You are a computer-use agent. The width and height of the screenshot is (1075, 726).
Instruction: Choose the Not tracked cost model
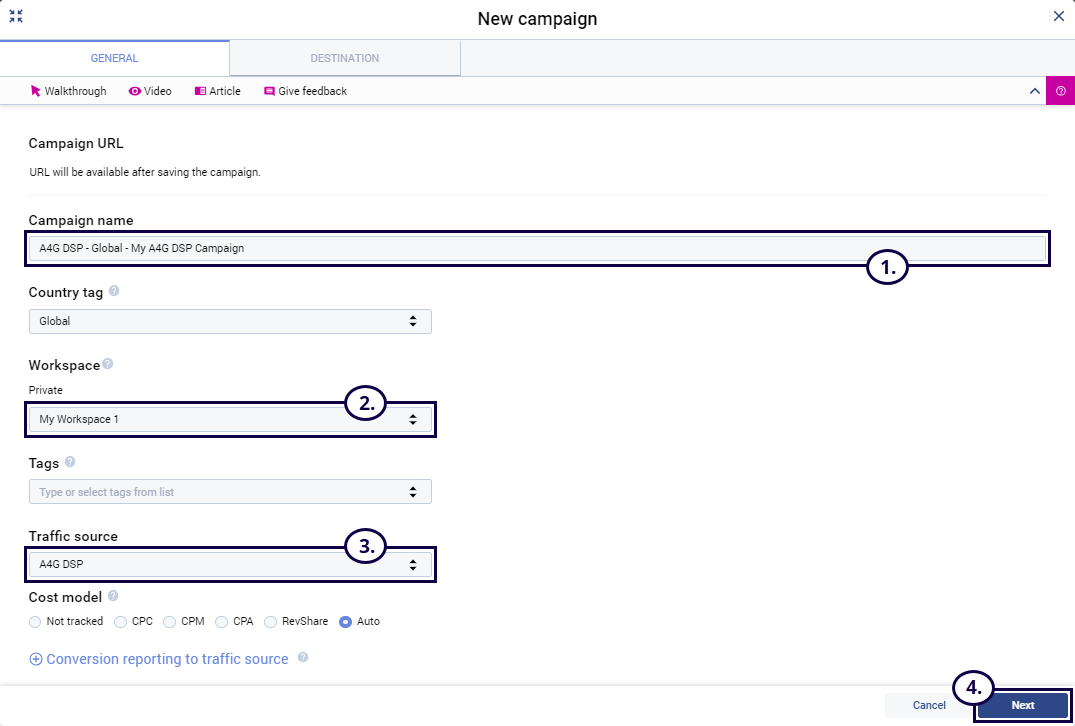[36, 621]
